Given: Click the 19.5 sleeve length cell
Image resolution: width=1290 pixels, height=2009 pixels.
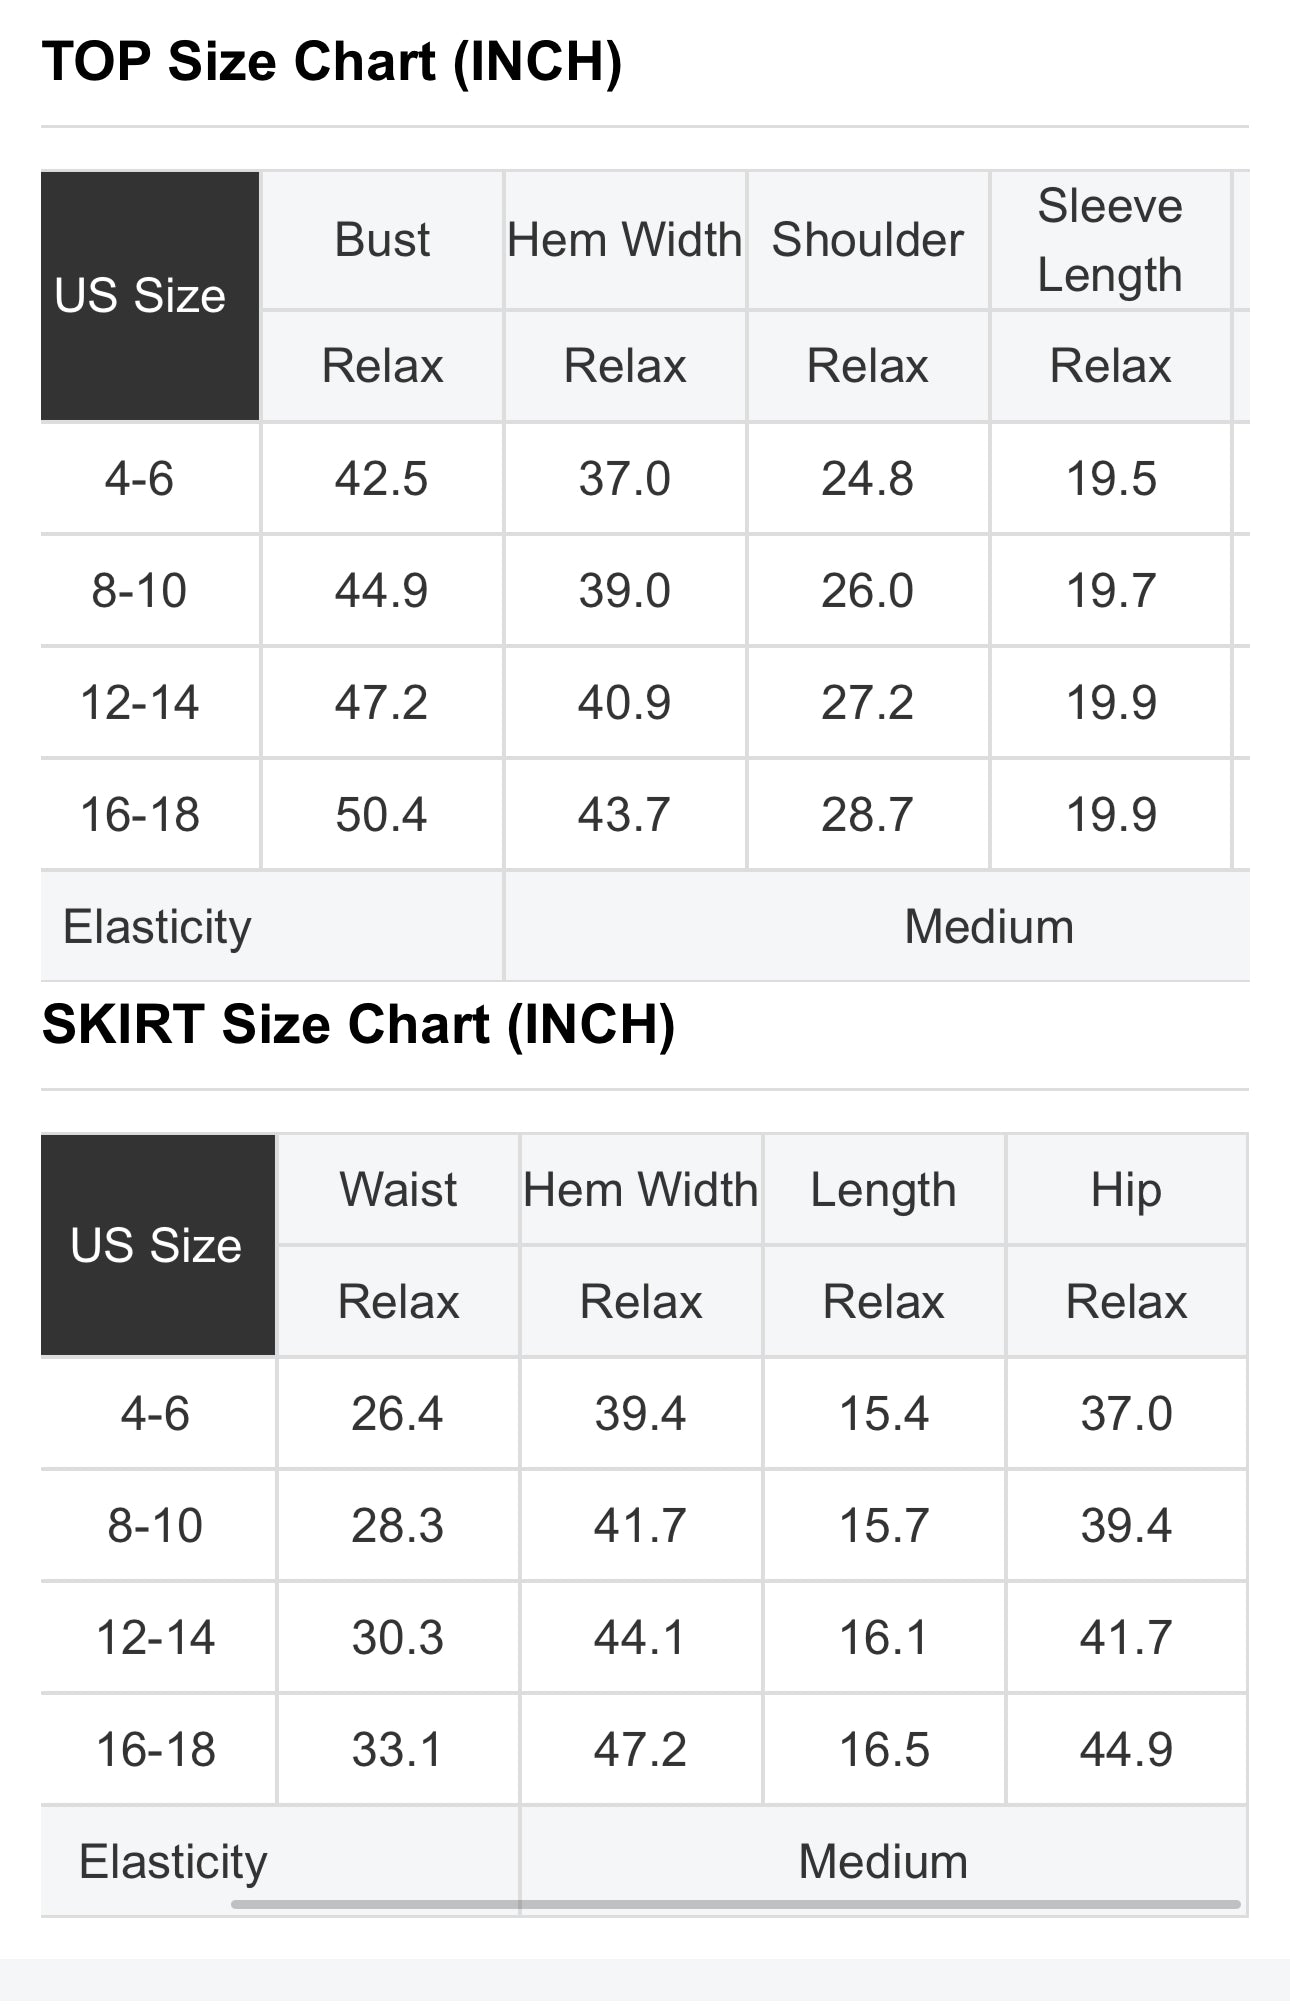Looking at the screenshot, I should pyautogui.click(x=1111, y=479).
